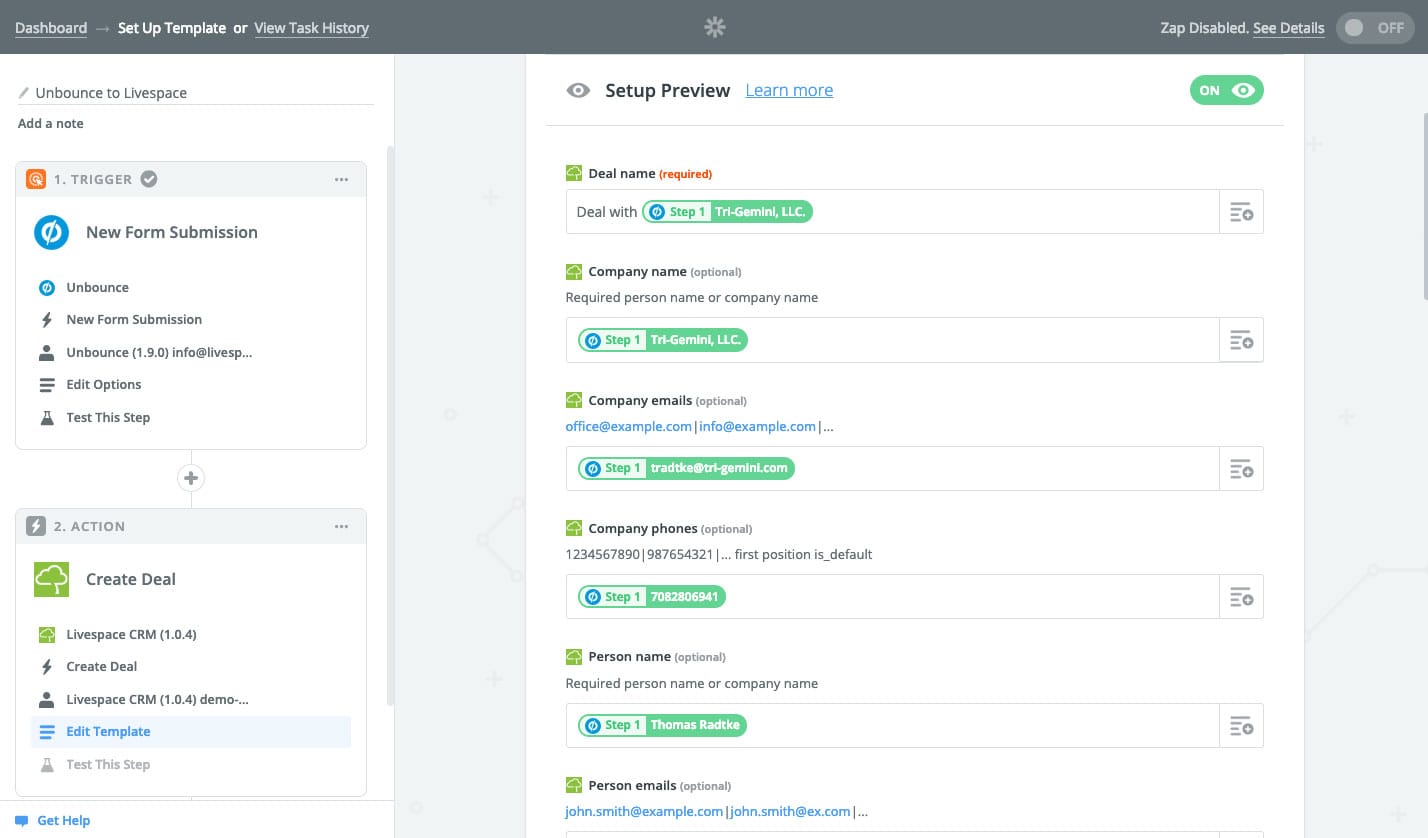
Task: Click the Person name input field
Action: (892, 725)
